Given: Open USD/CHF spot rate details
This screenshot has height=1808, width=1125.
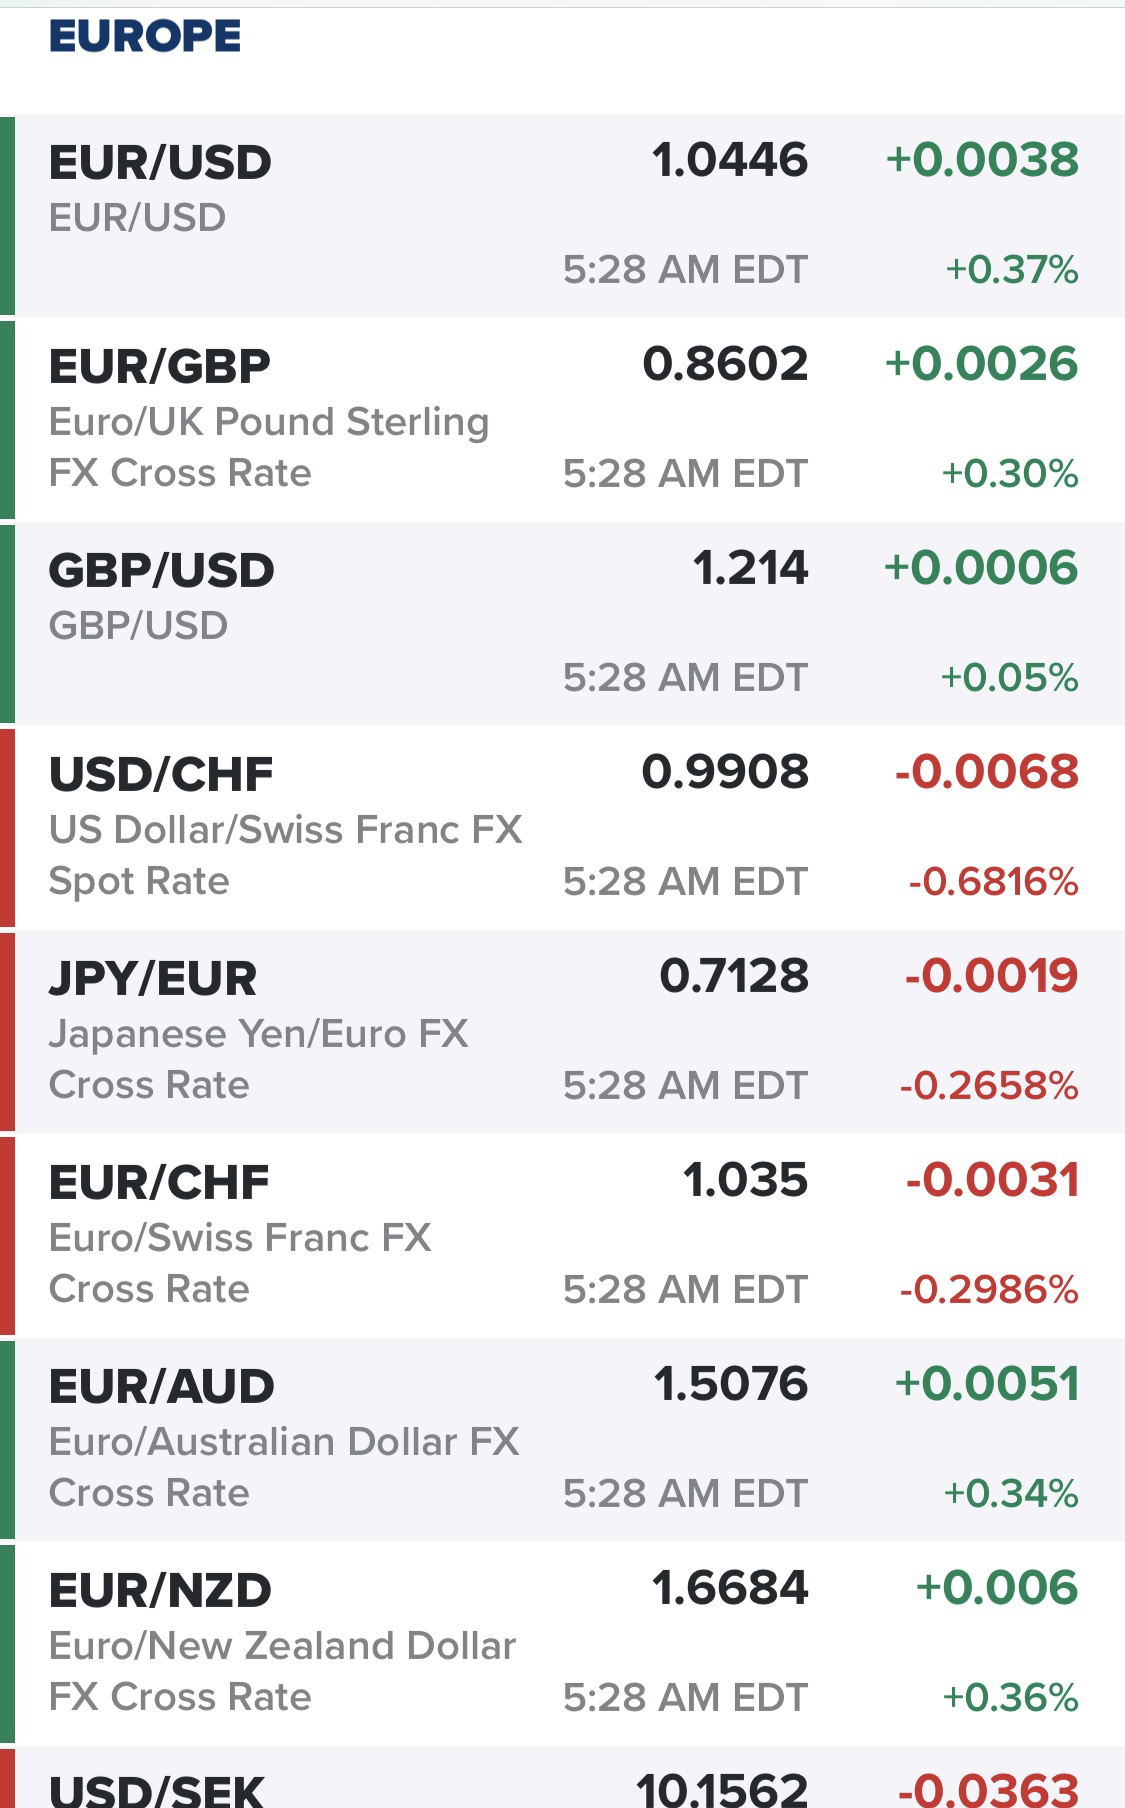Looking at the screenshot, I should click(x=562, y=828).
